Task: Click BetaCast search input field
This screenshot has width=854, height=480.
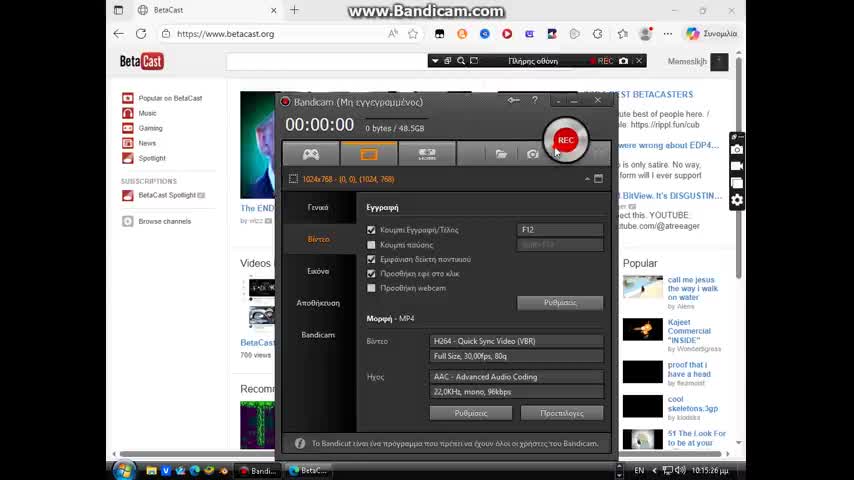Action: (x=327, y=62)
